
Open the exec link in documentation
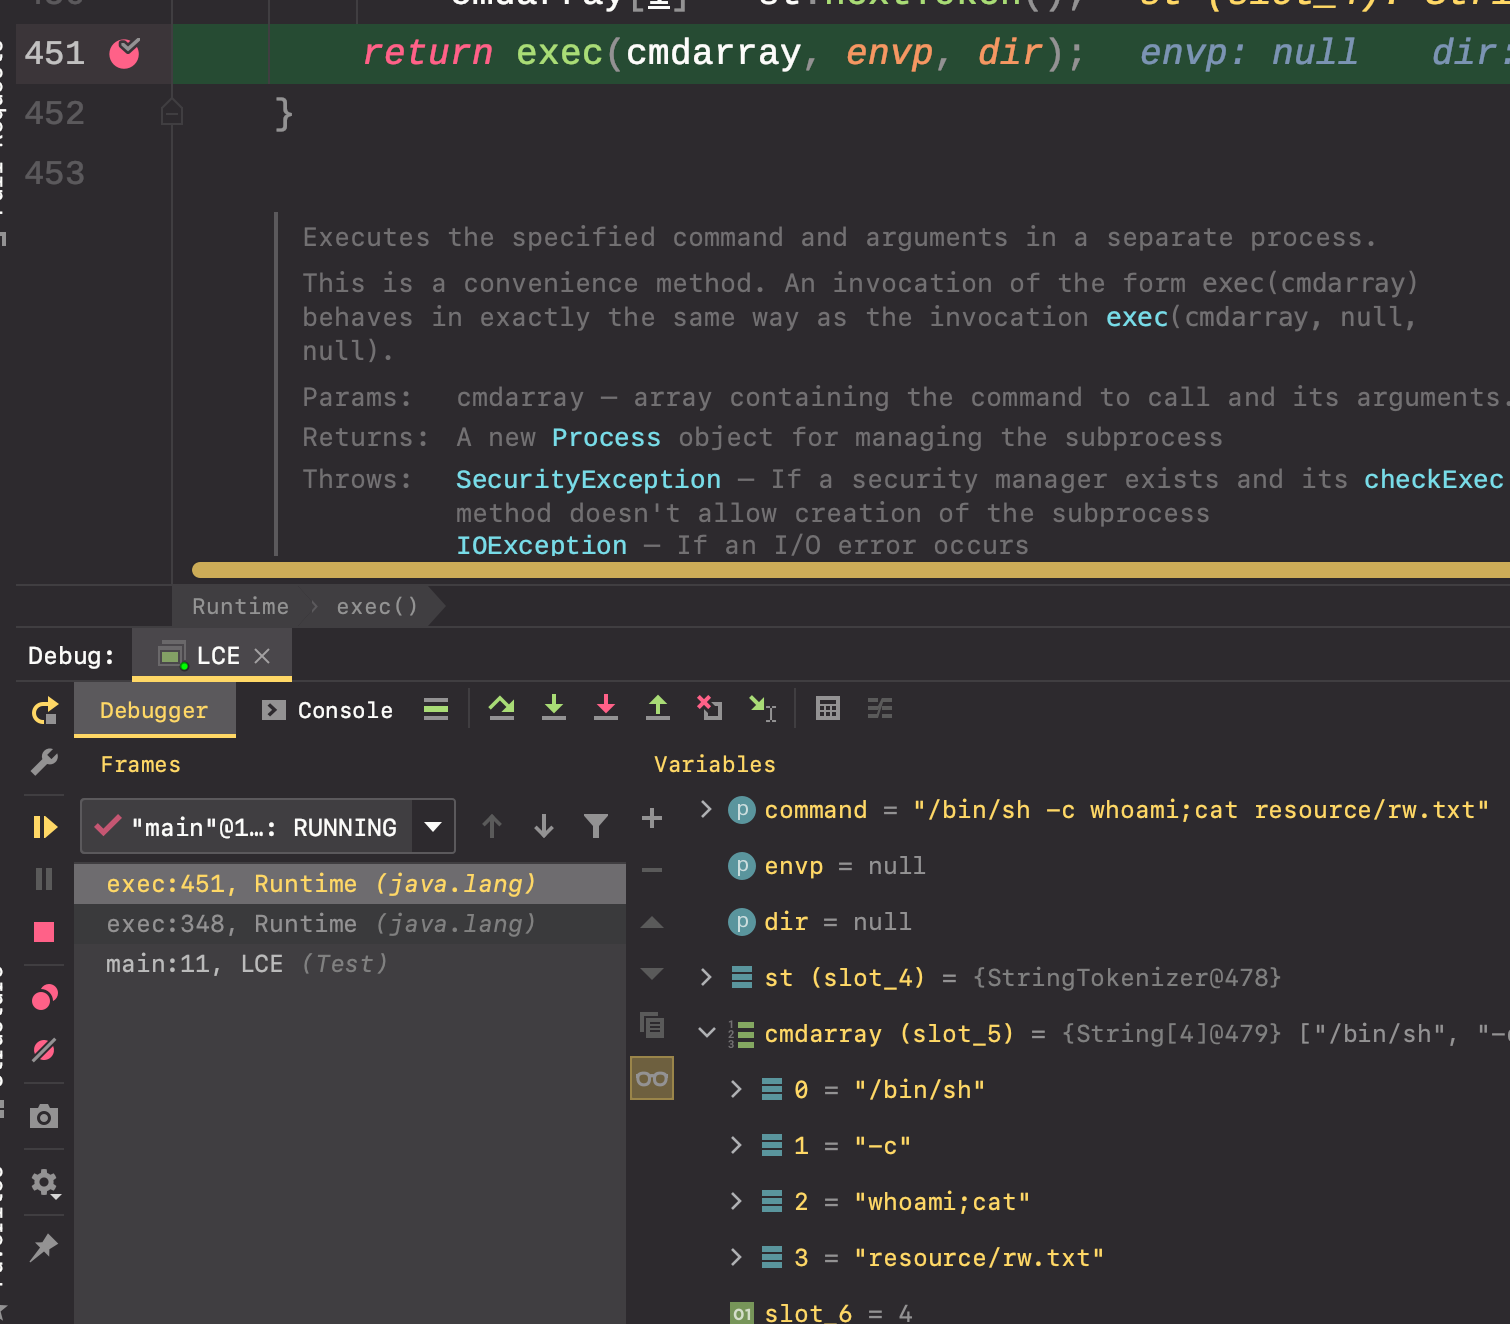point(1137,317)
